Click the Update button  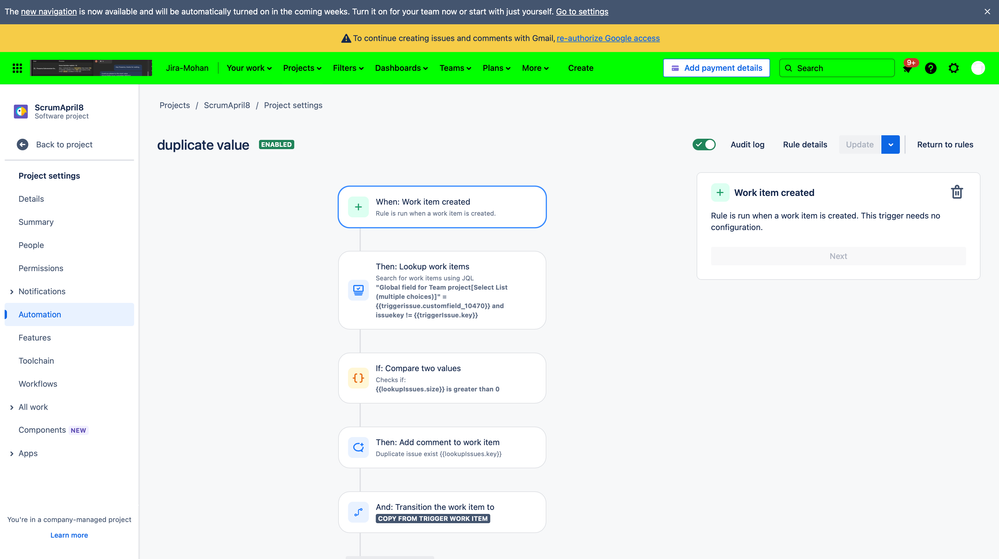tap(859, 145)
